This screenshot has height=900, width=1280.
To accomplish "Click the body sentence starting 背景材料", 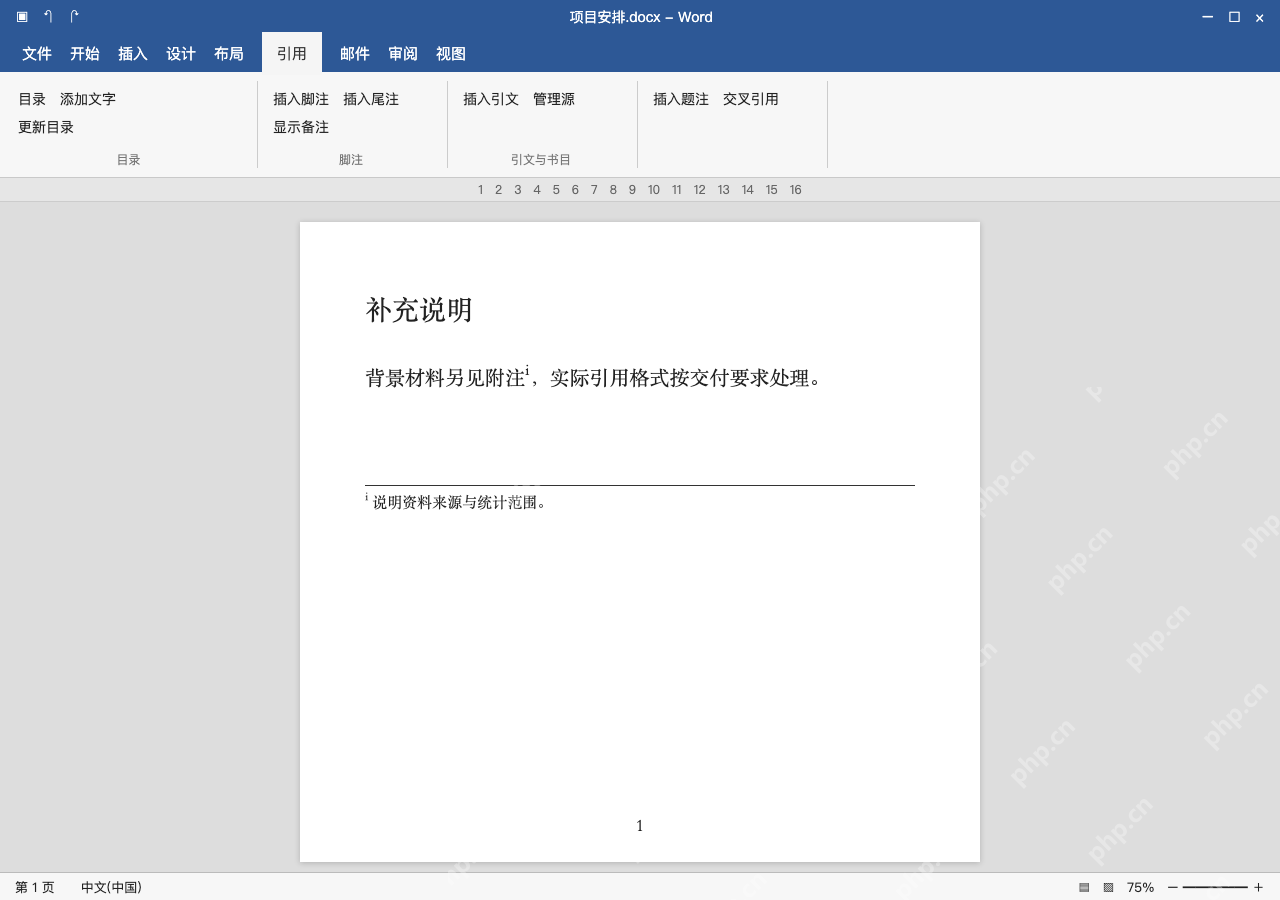I will click(594, 378).
